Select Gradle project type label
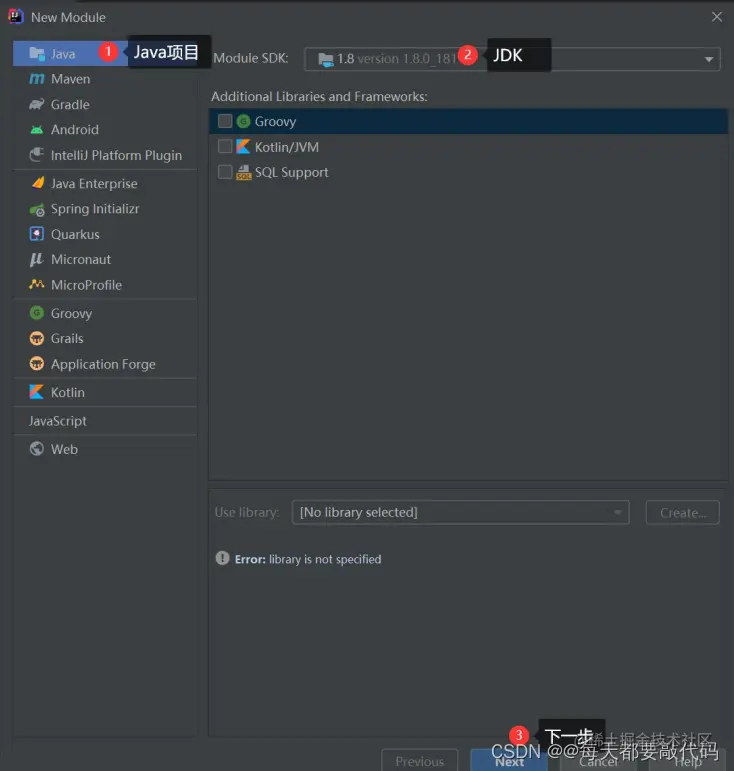 pos(70,105)
